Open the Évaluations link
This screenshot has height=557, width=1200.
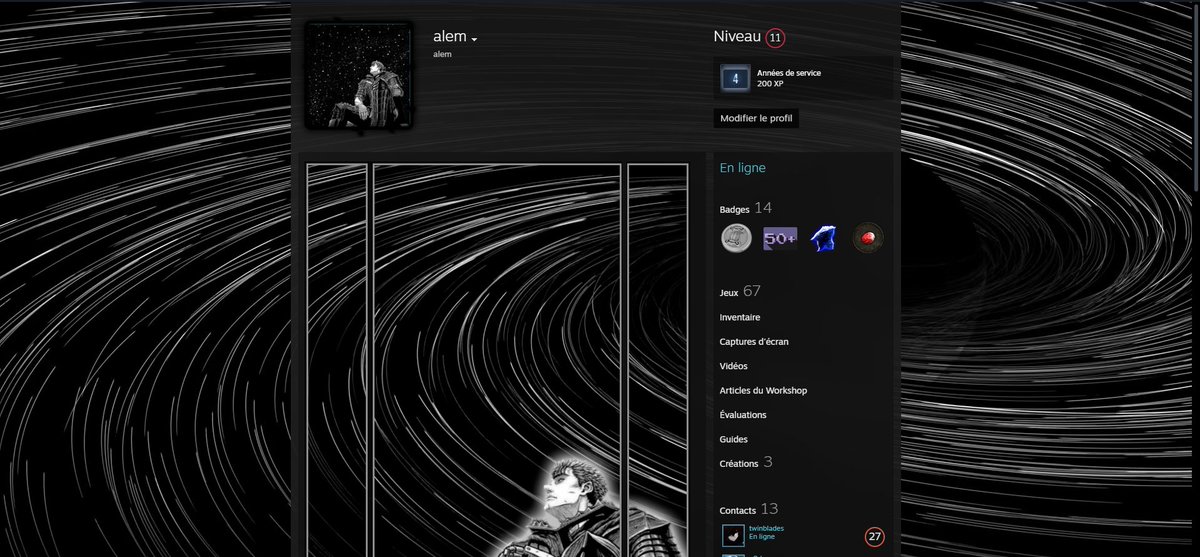pyautogui.click(x=743, y=414)
